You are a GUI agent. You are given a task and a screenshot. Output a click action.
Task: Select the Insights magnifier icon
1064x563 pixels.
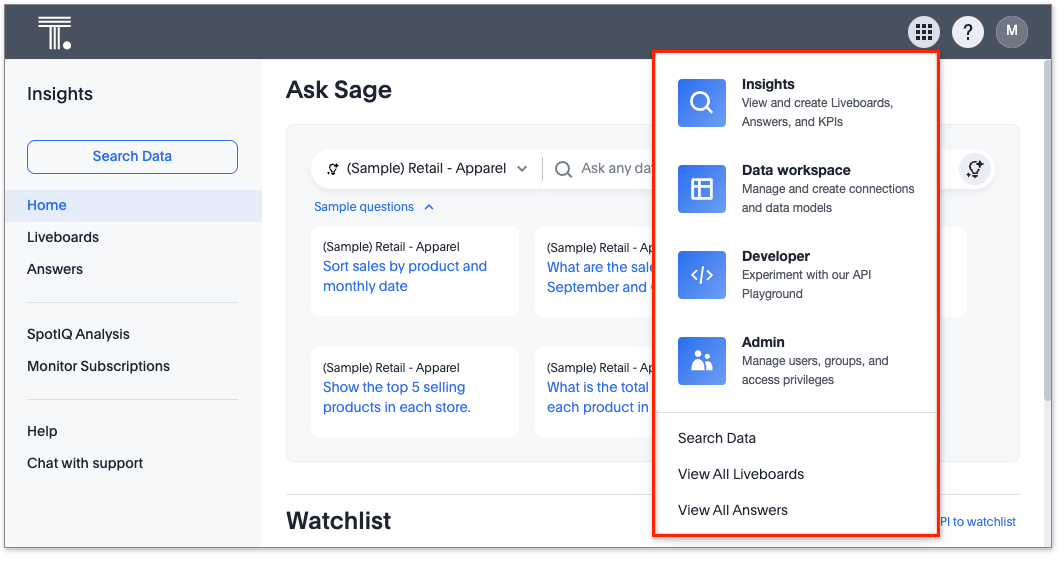click(702, 103)
